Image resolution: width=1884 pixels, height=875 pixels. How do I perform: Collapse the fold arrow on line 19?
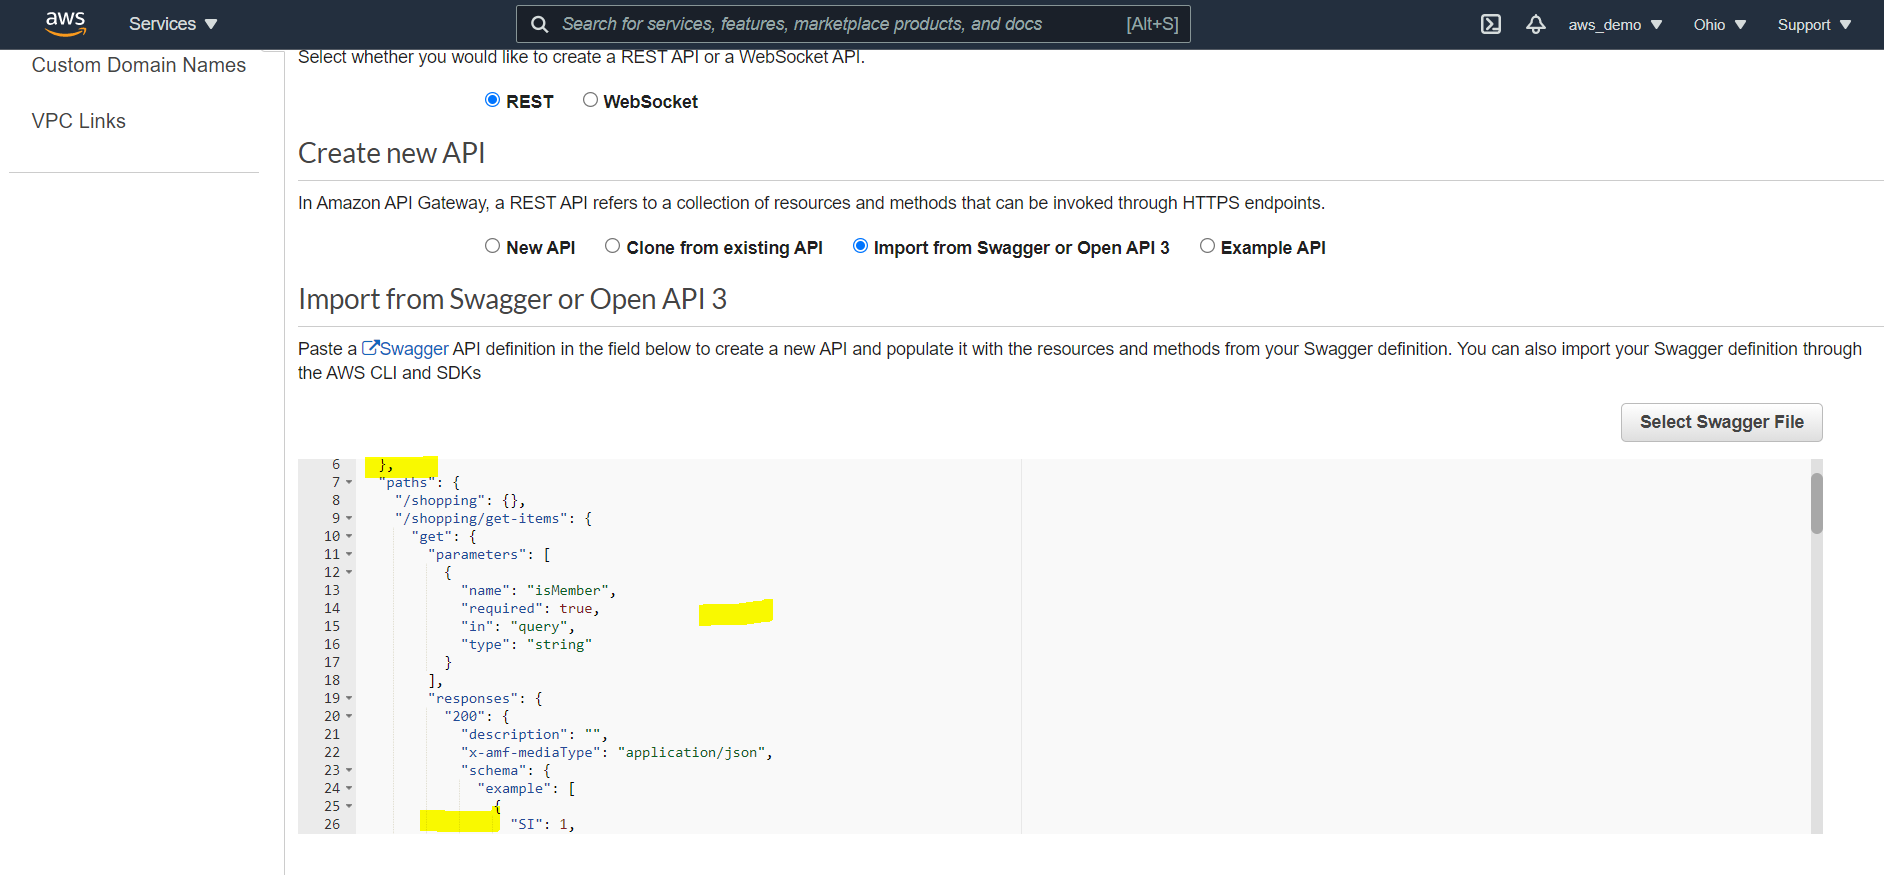point(349,698)
